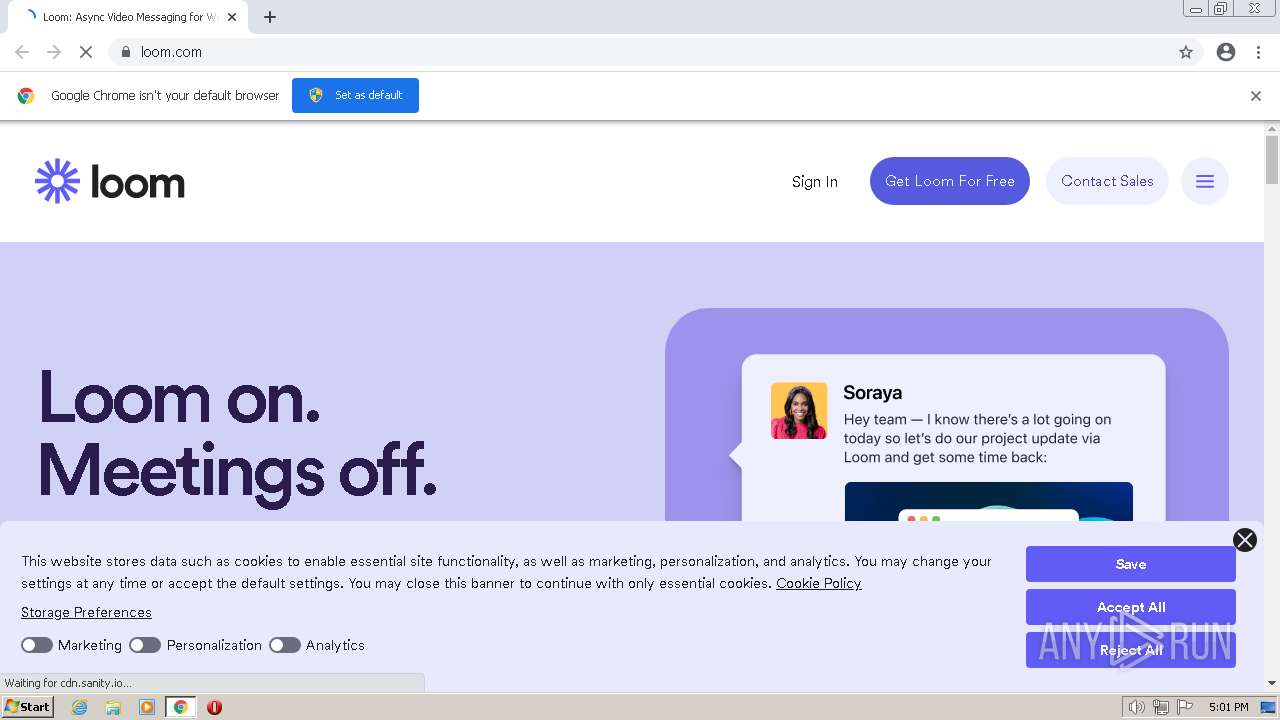
Task: Click Get Loom For Free
Action: coord(950,181)
